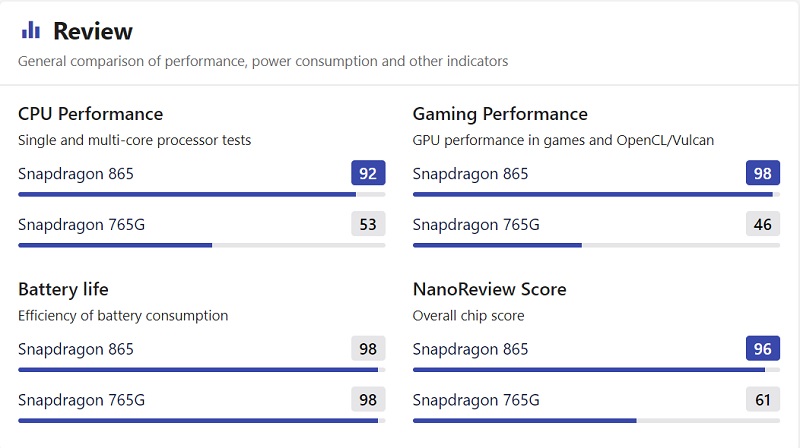Select the Gaming Performance section title
This screenshot has width=800, height=448.
500,114
